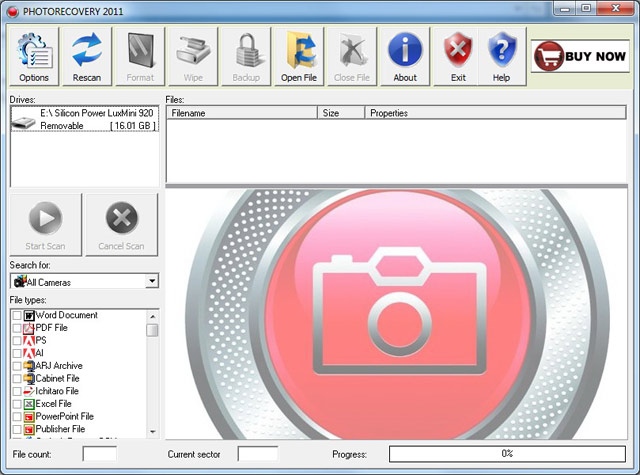Check the Excel File checkbox
The width and height of the screenshot is (640, 475).
[17, 404]
